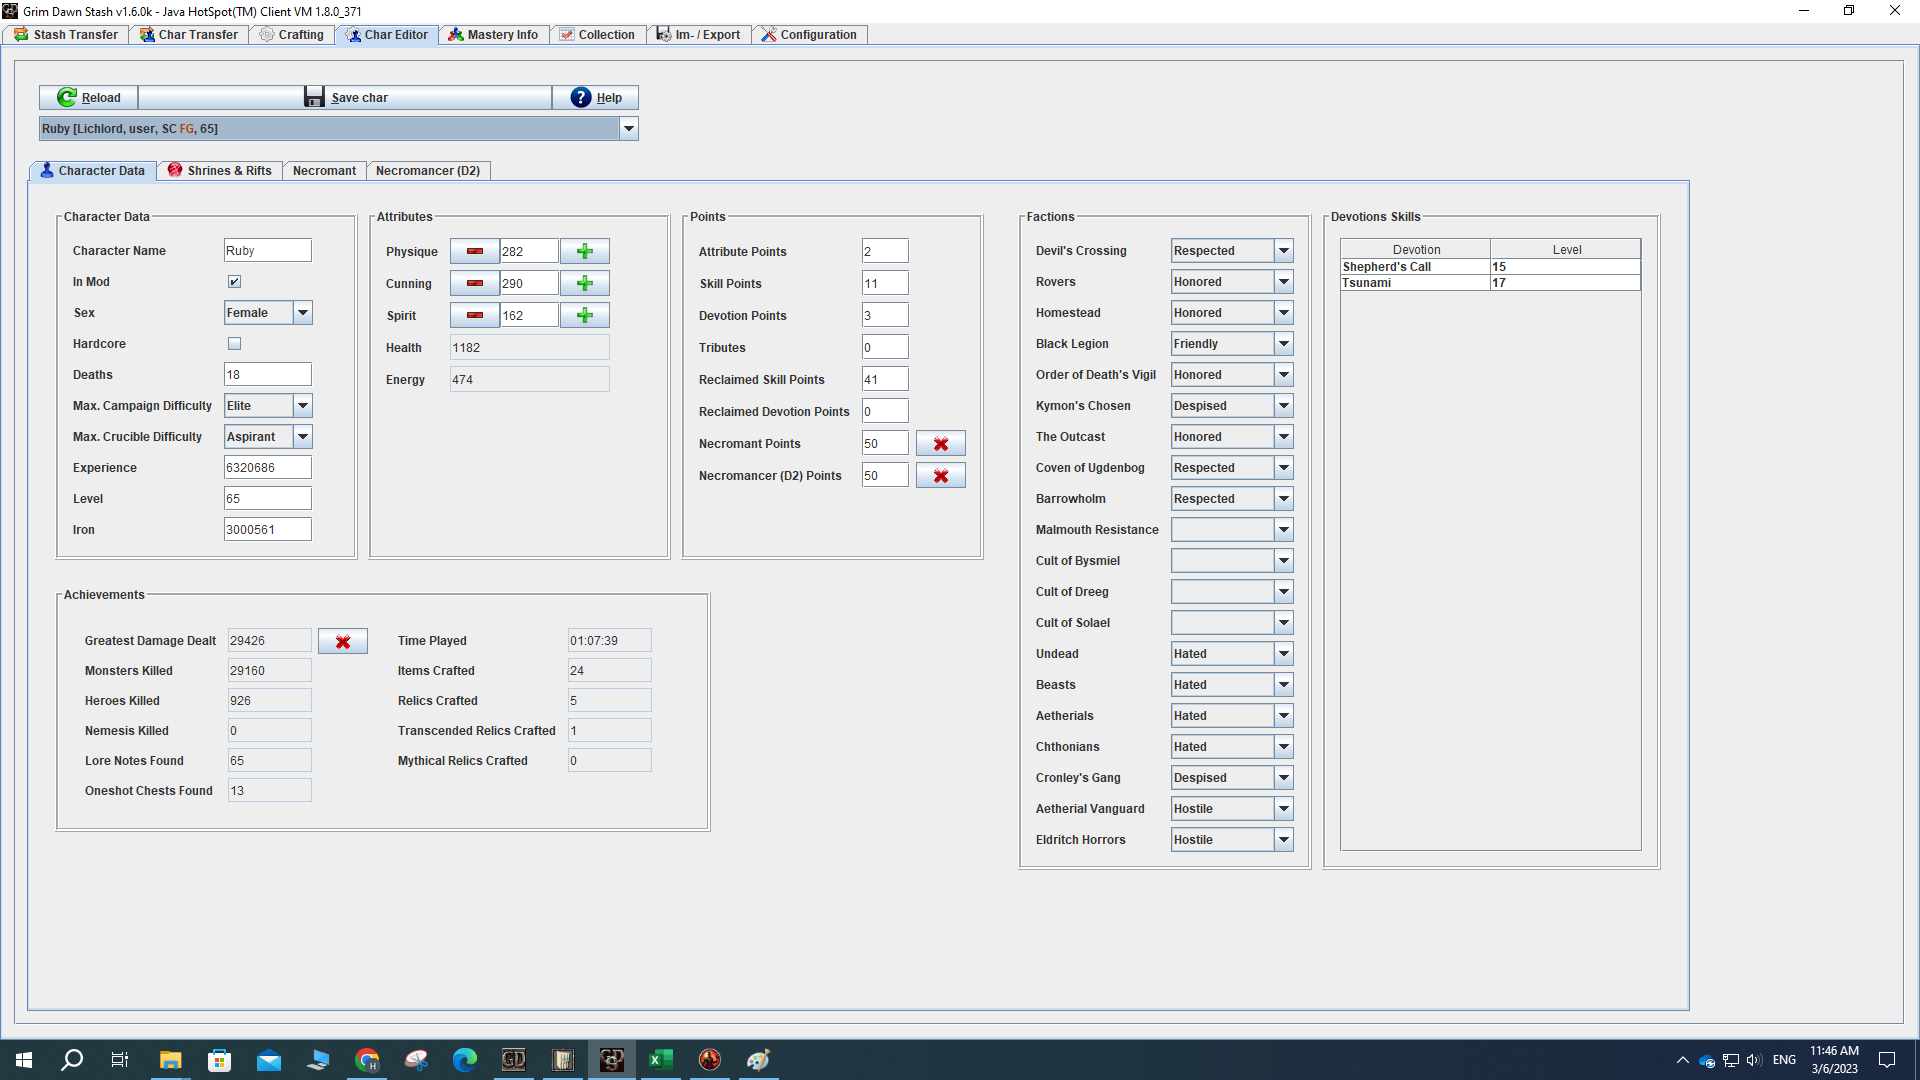Switch to Im- / Export tab
1920x1080 pixels.
pyautogui.click(x=698, y=35)
